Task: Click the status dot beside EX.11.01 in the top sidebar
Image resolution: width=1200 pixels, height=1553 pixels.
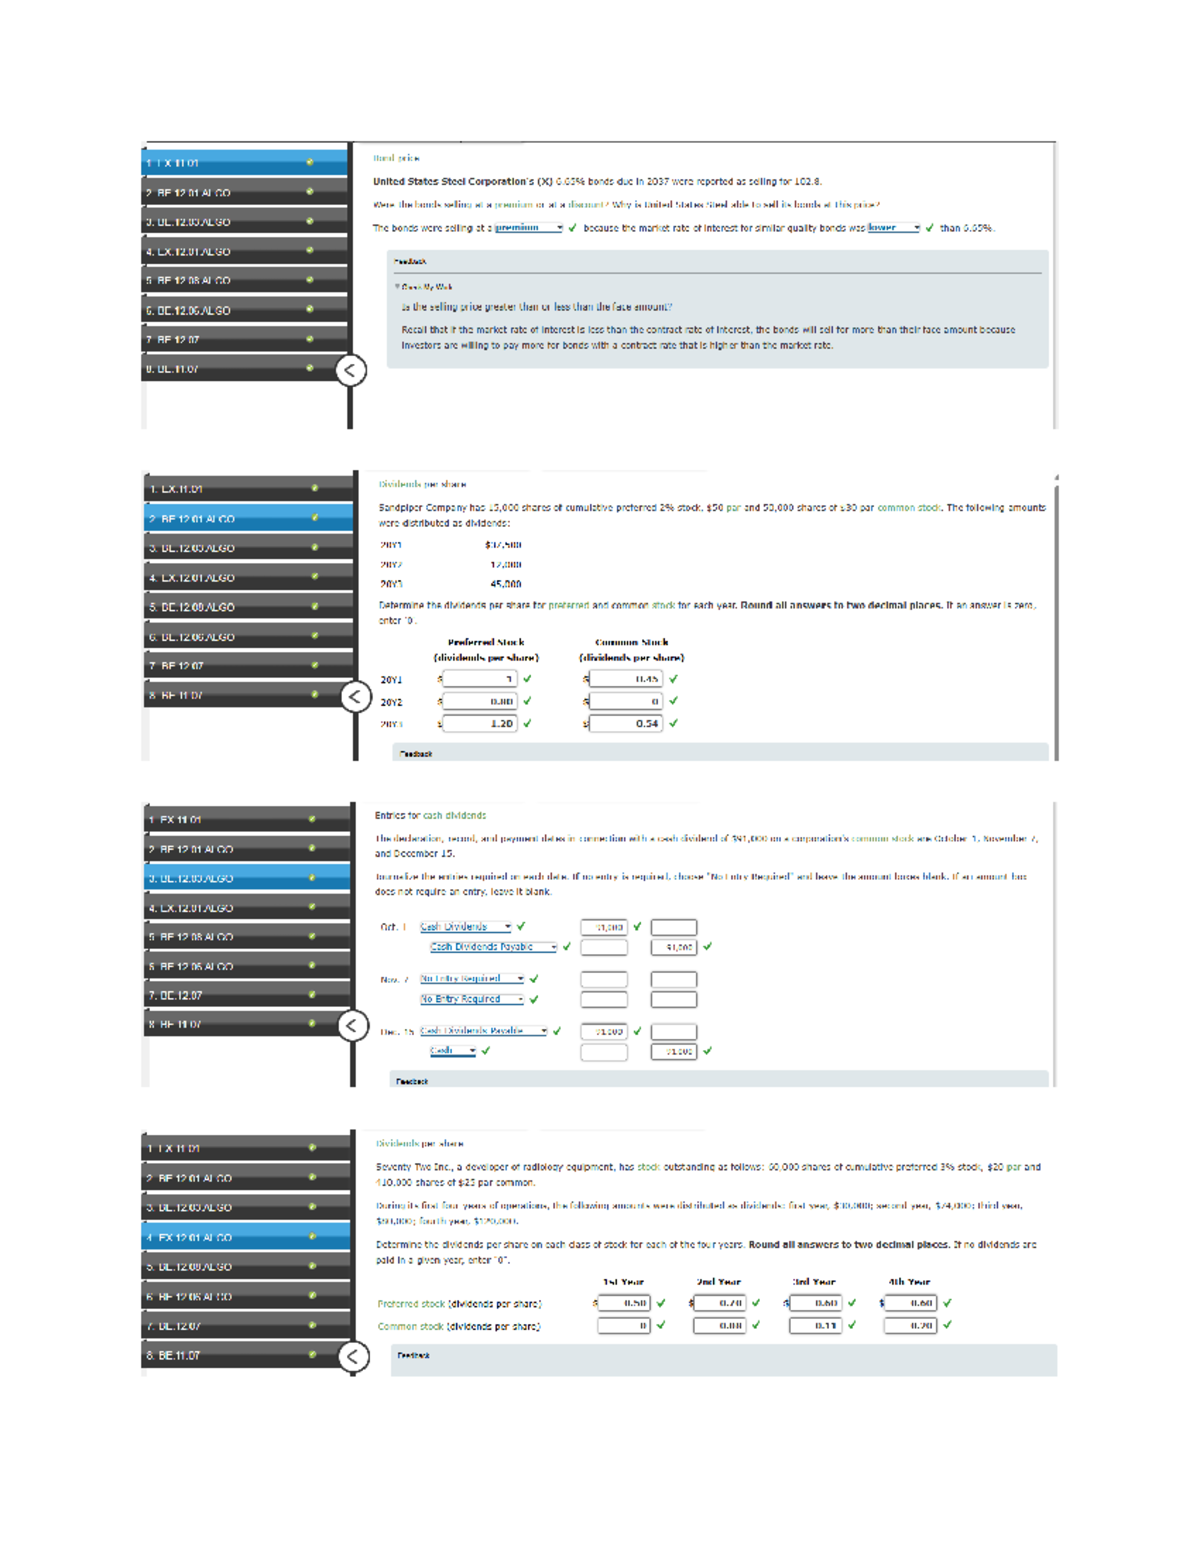Action: tap(310, 162)
